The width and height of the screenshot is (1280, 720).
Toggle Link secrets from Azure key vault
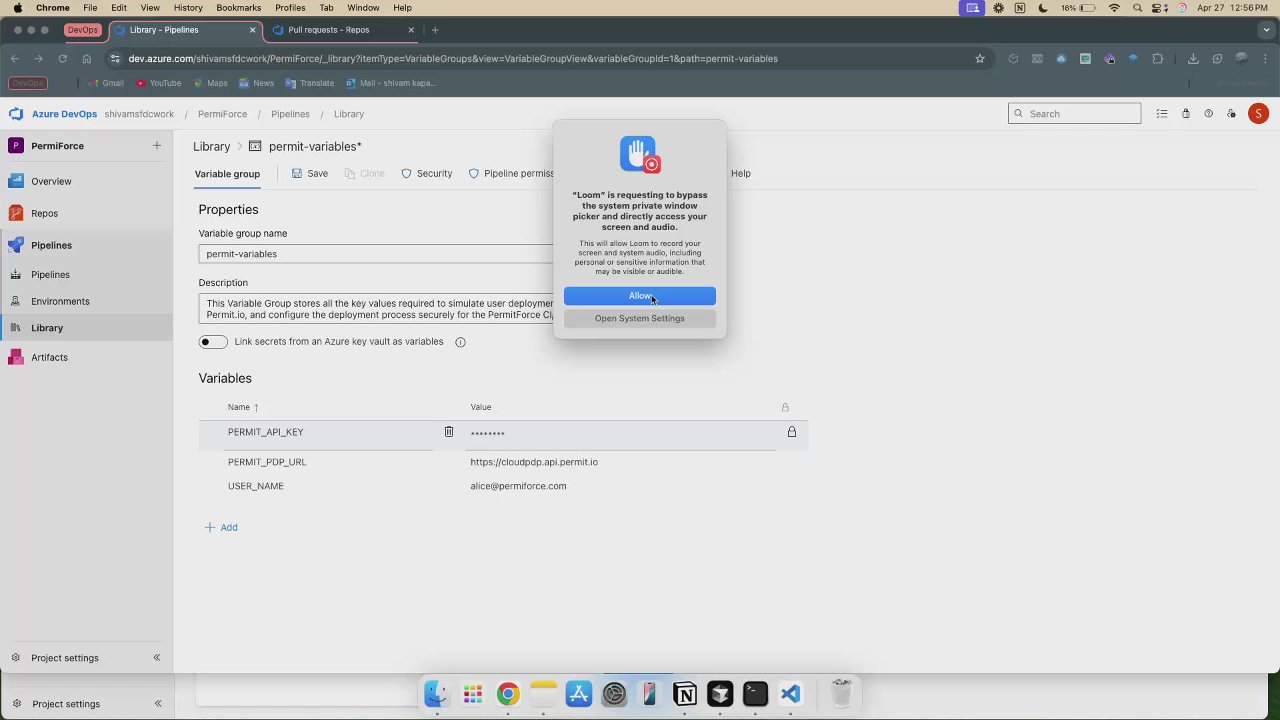point(213,342)
